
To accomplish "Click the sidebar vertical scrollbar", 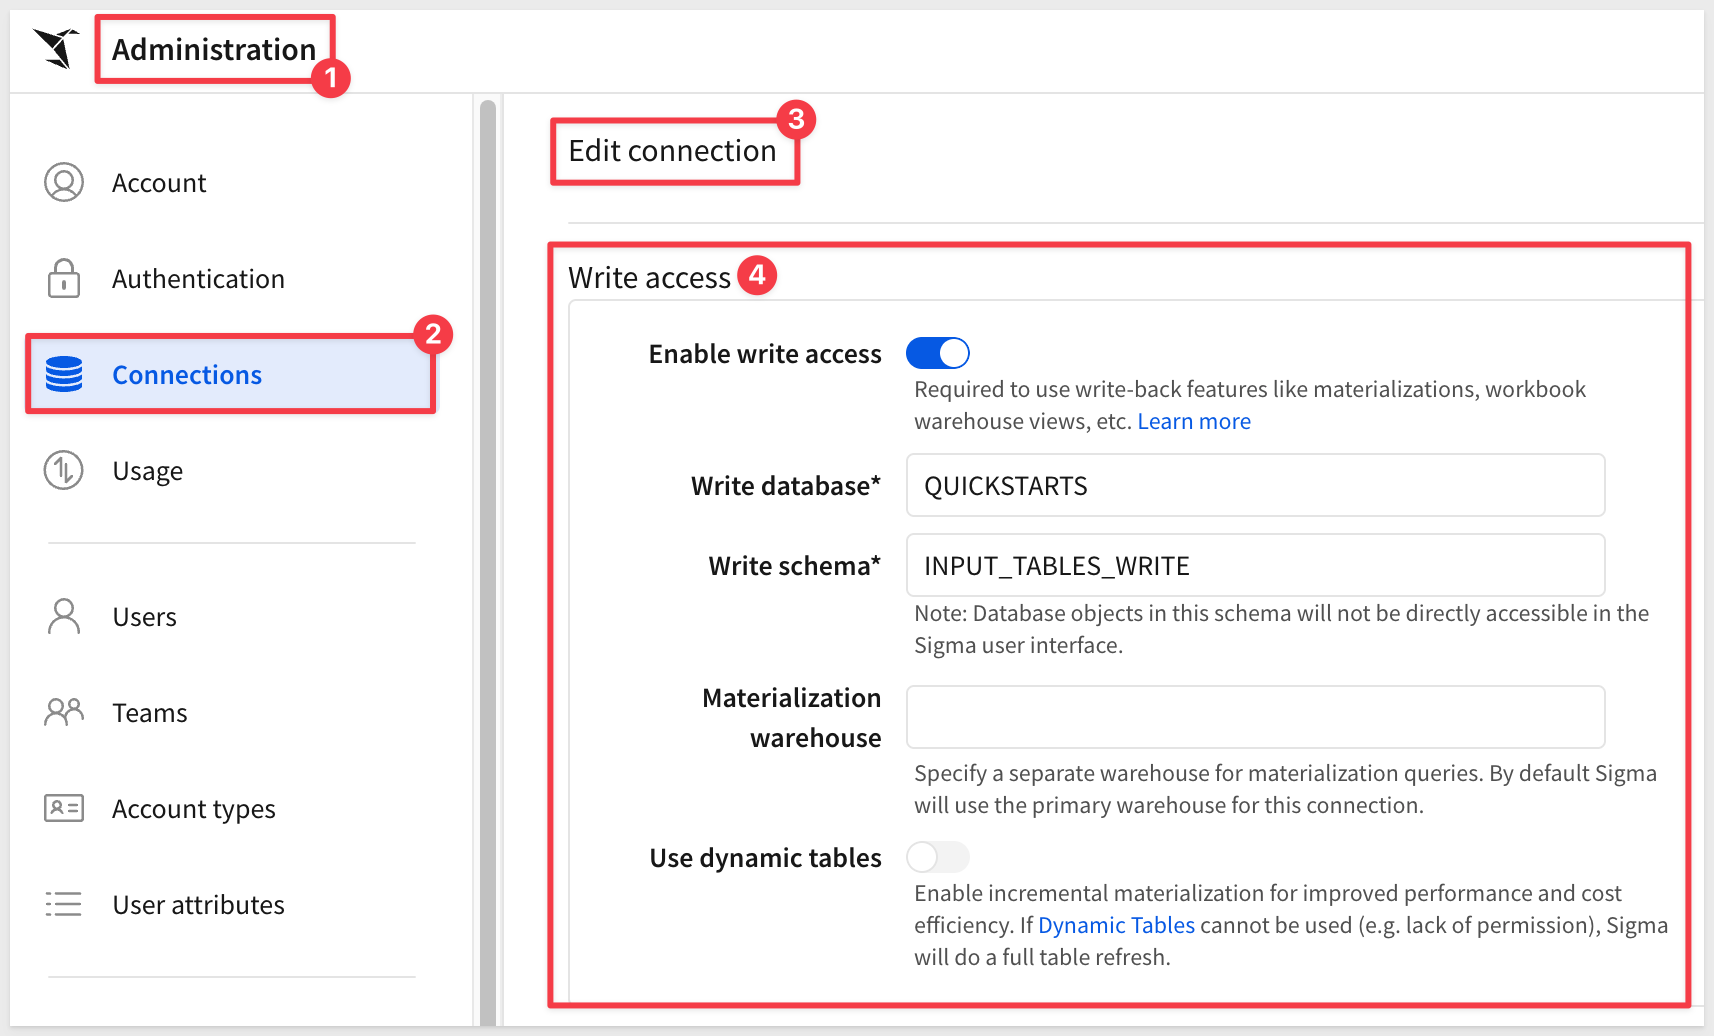I will tap(488, 560).
